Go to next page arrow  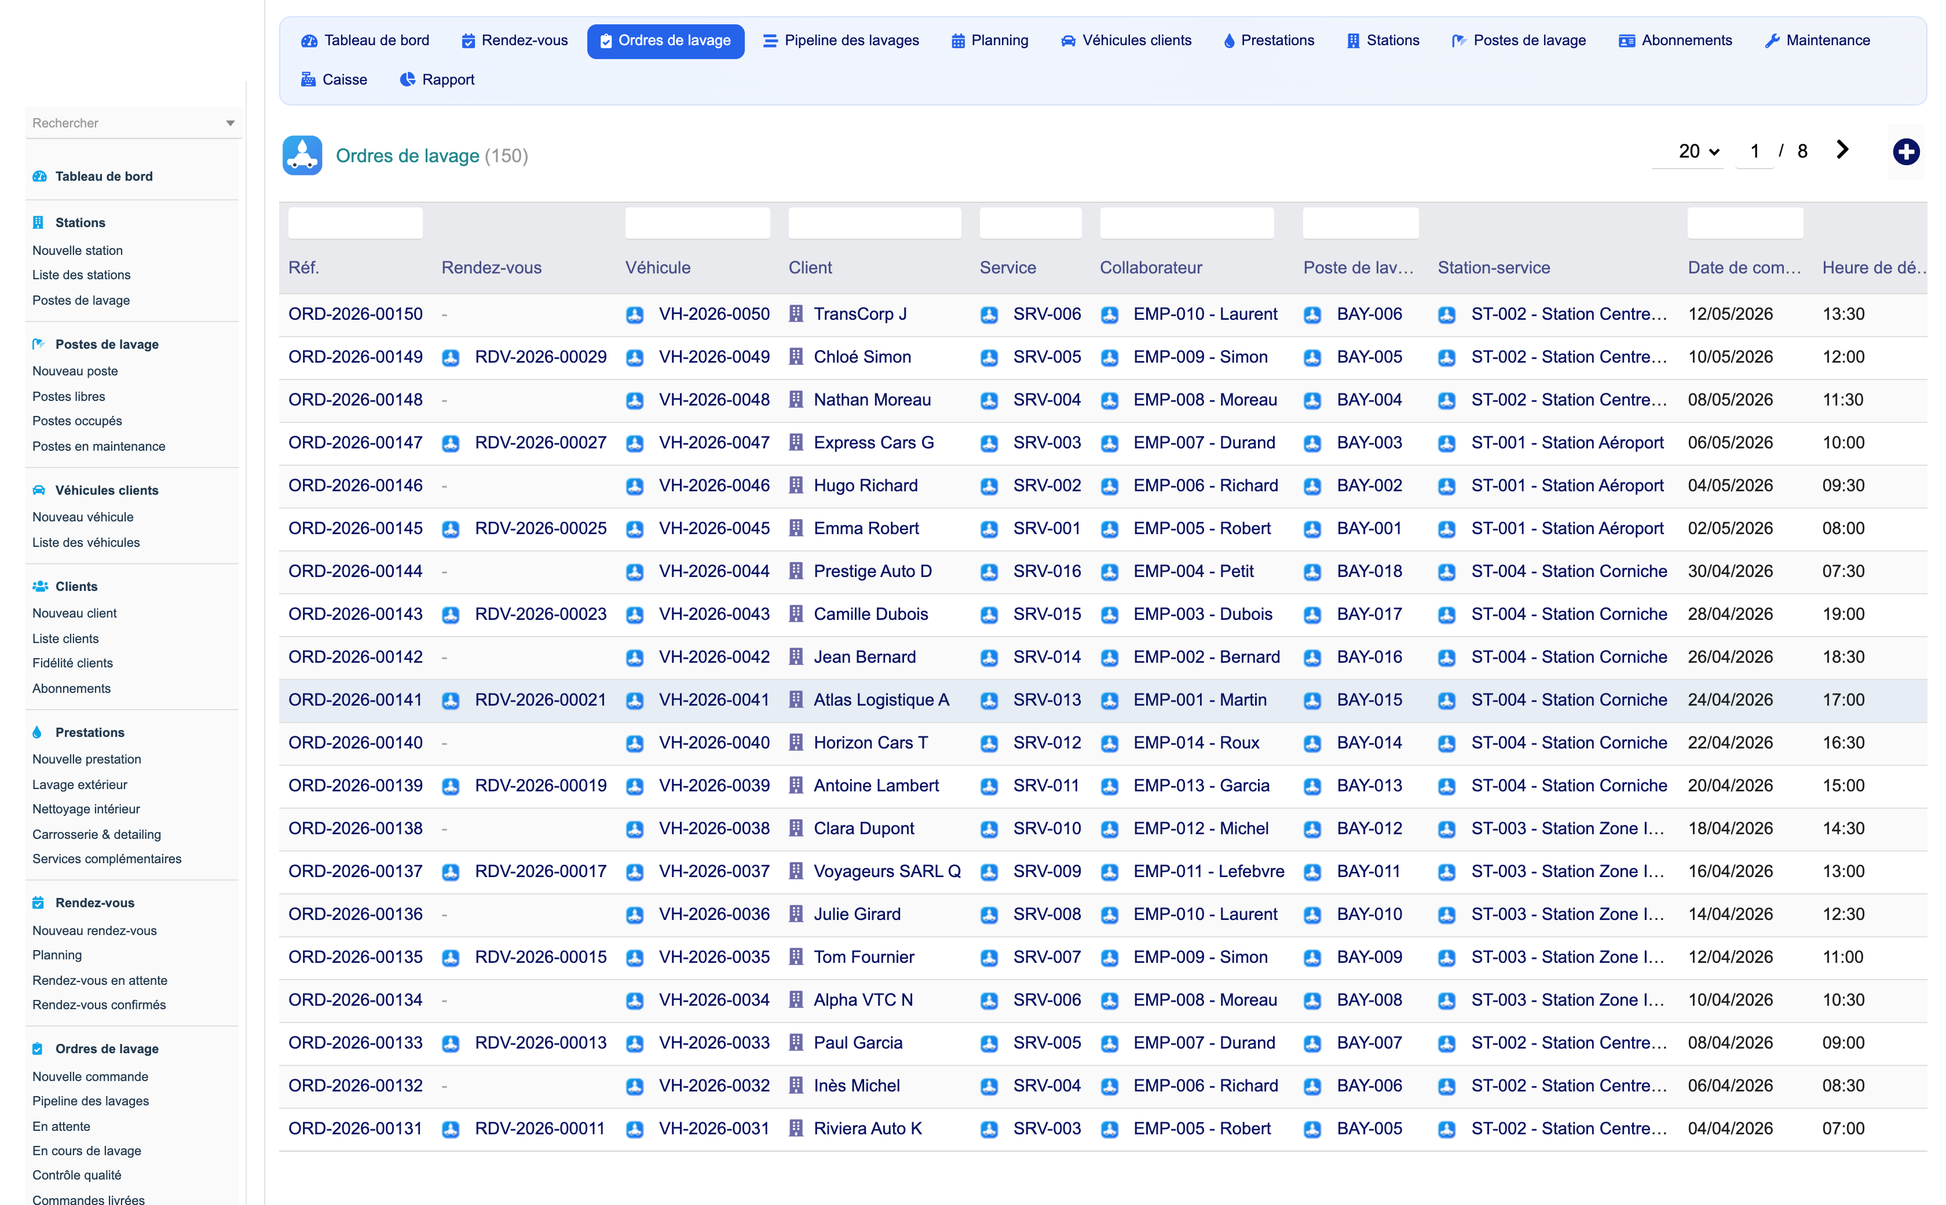click(1842, 150)
